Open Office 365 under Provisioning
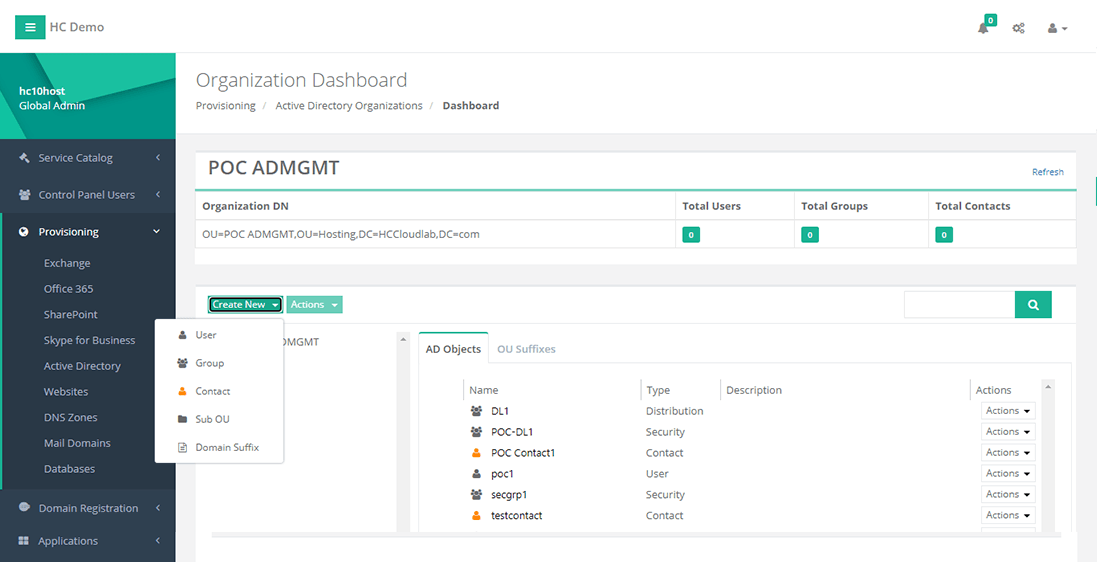 pyautogui.click(x=69, y=289)
